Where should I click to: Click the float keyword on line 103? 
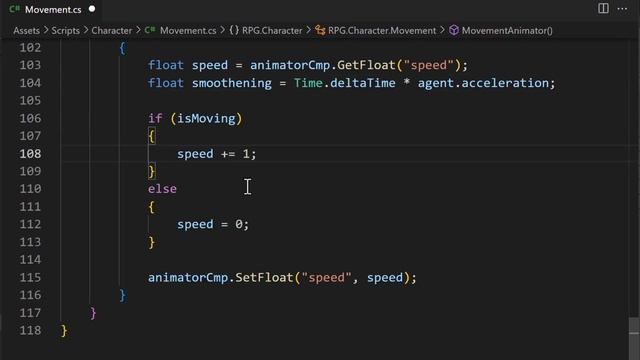pyautogui.click(x=166, y=65)
